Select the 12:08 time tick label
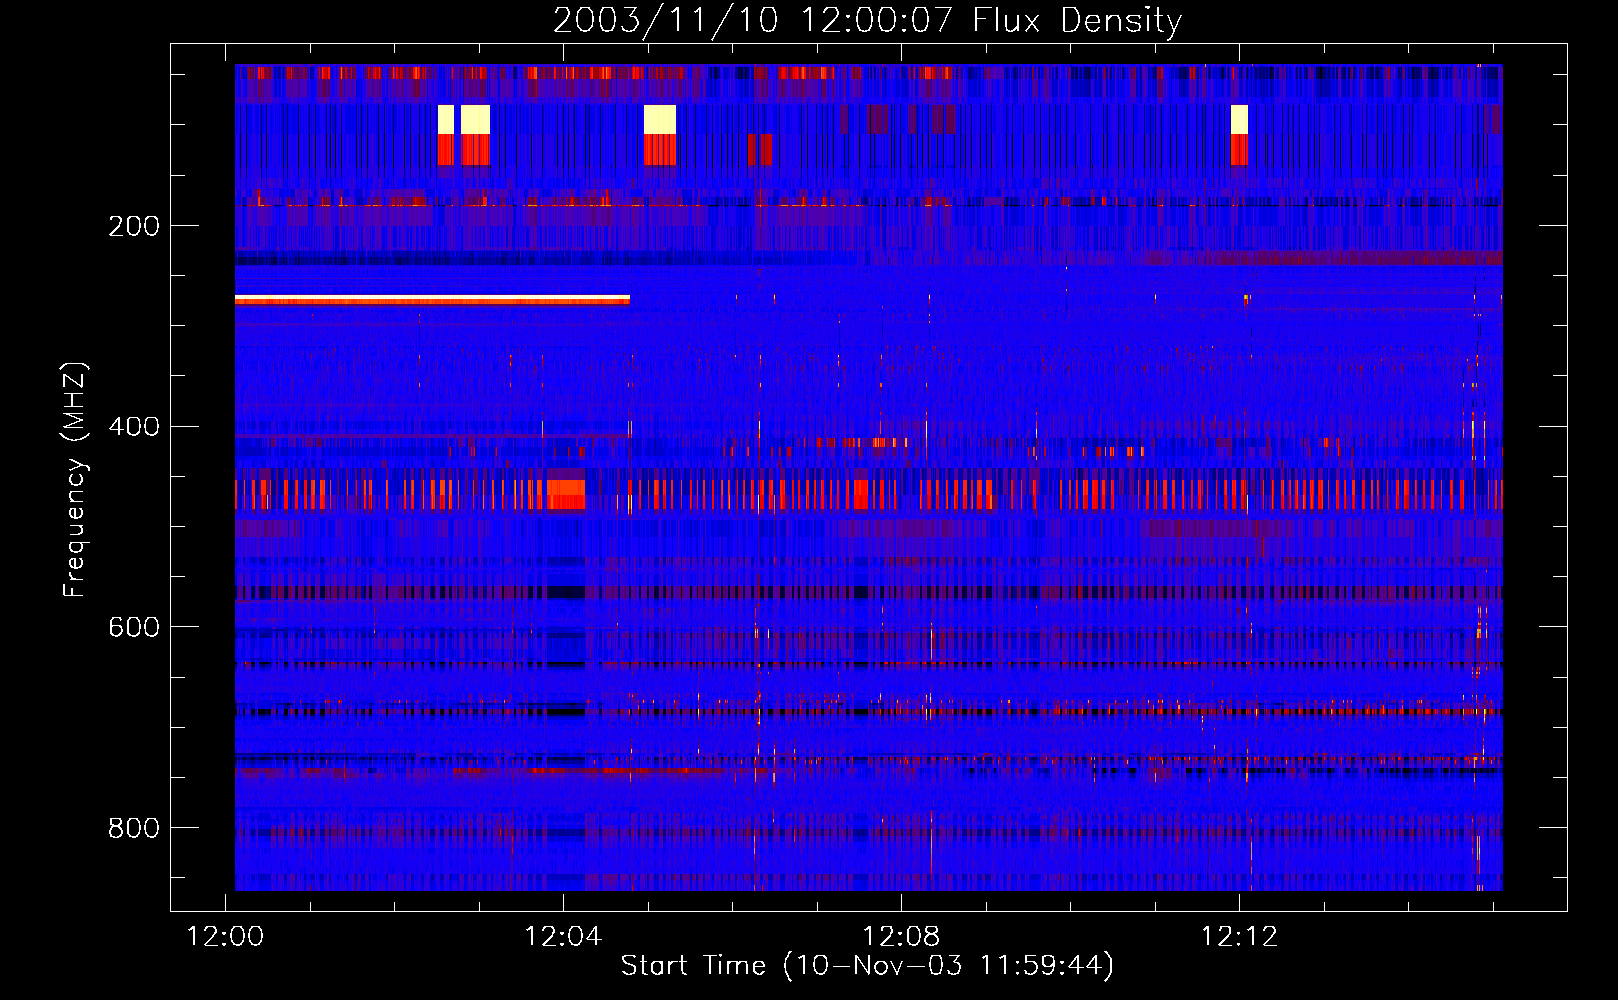 (901, 936)
